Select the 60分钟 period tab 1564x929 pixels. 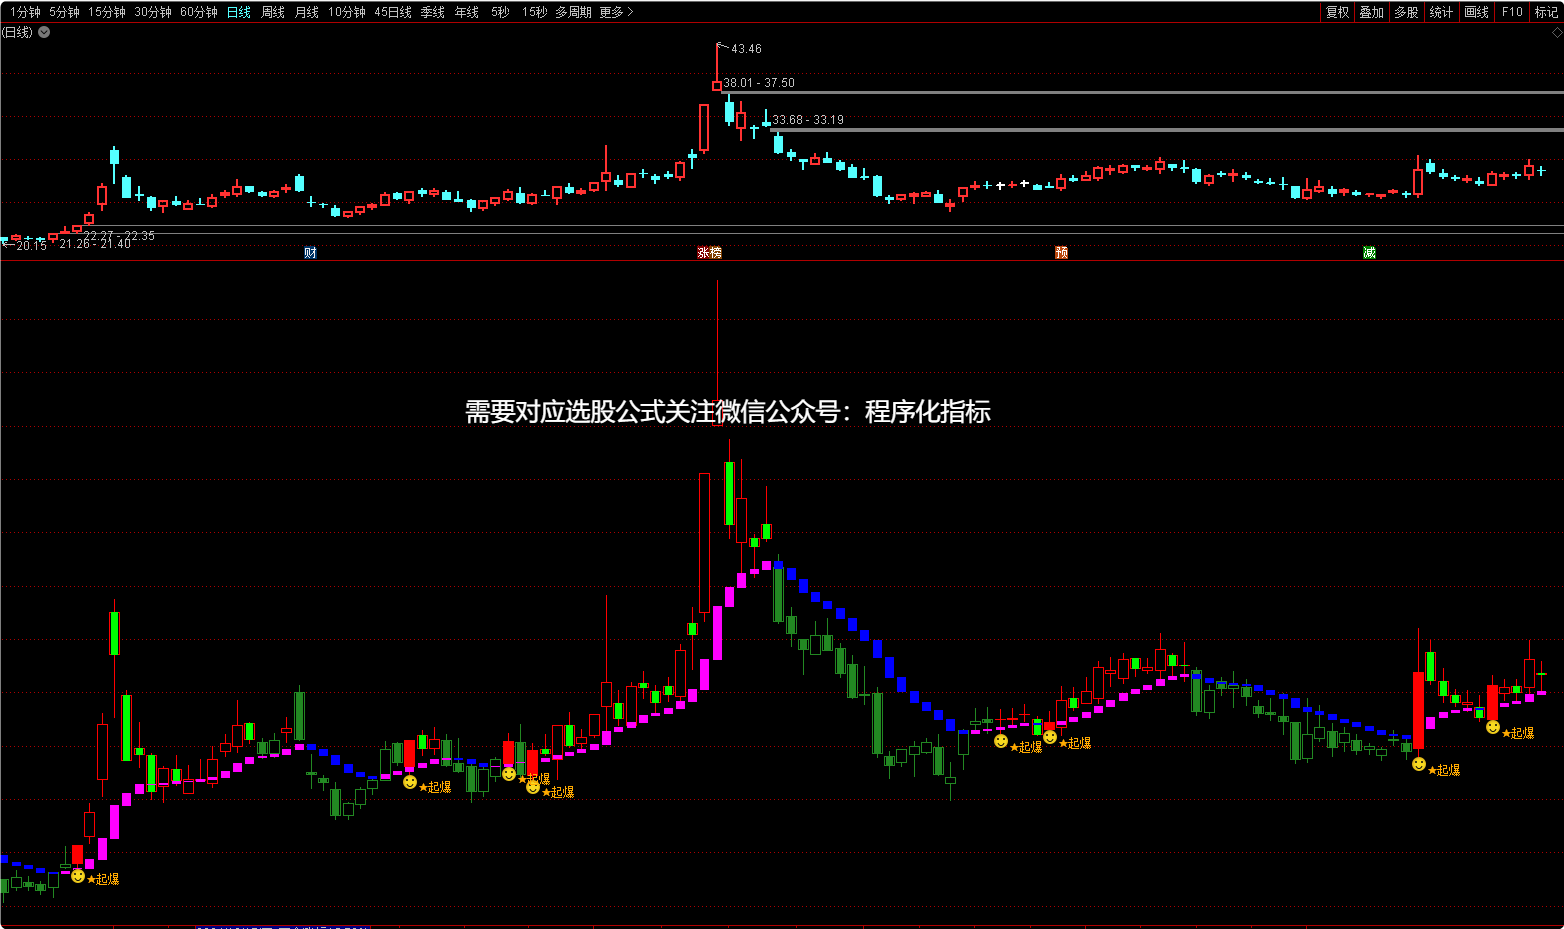click(198, 12)
